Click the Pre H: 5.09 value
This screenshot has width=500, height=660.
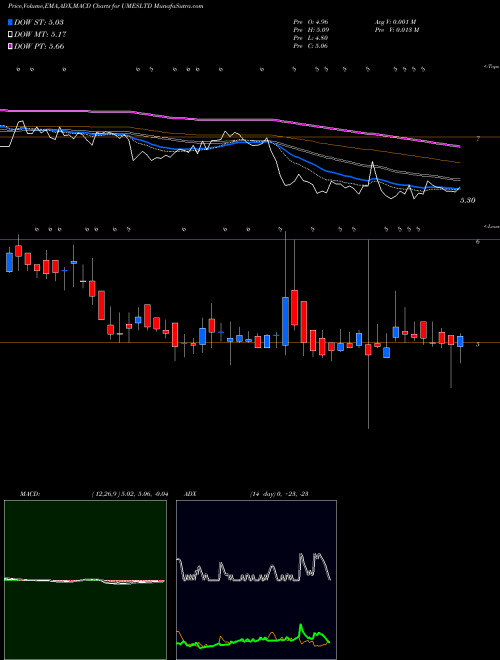(311, 30)
